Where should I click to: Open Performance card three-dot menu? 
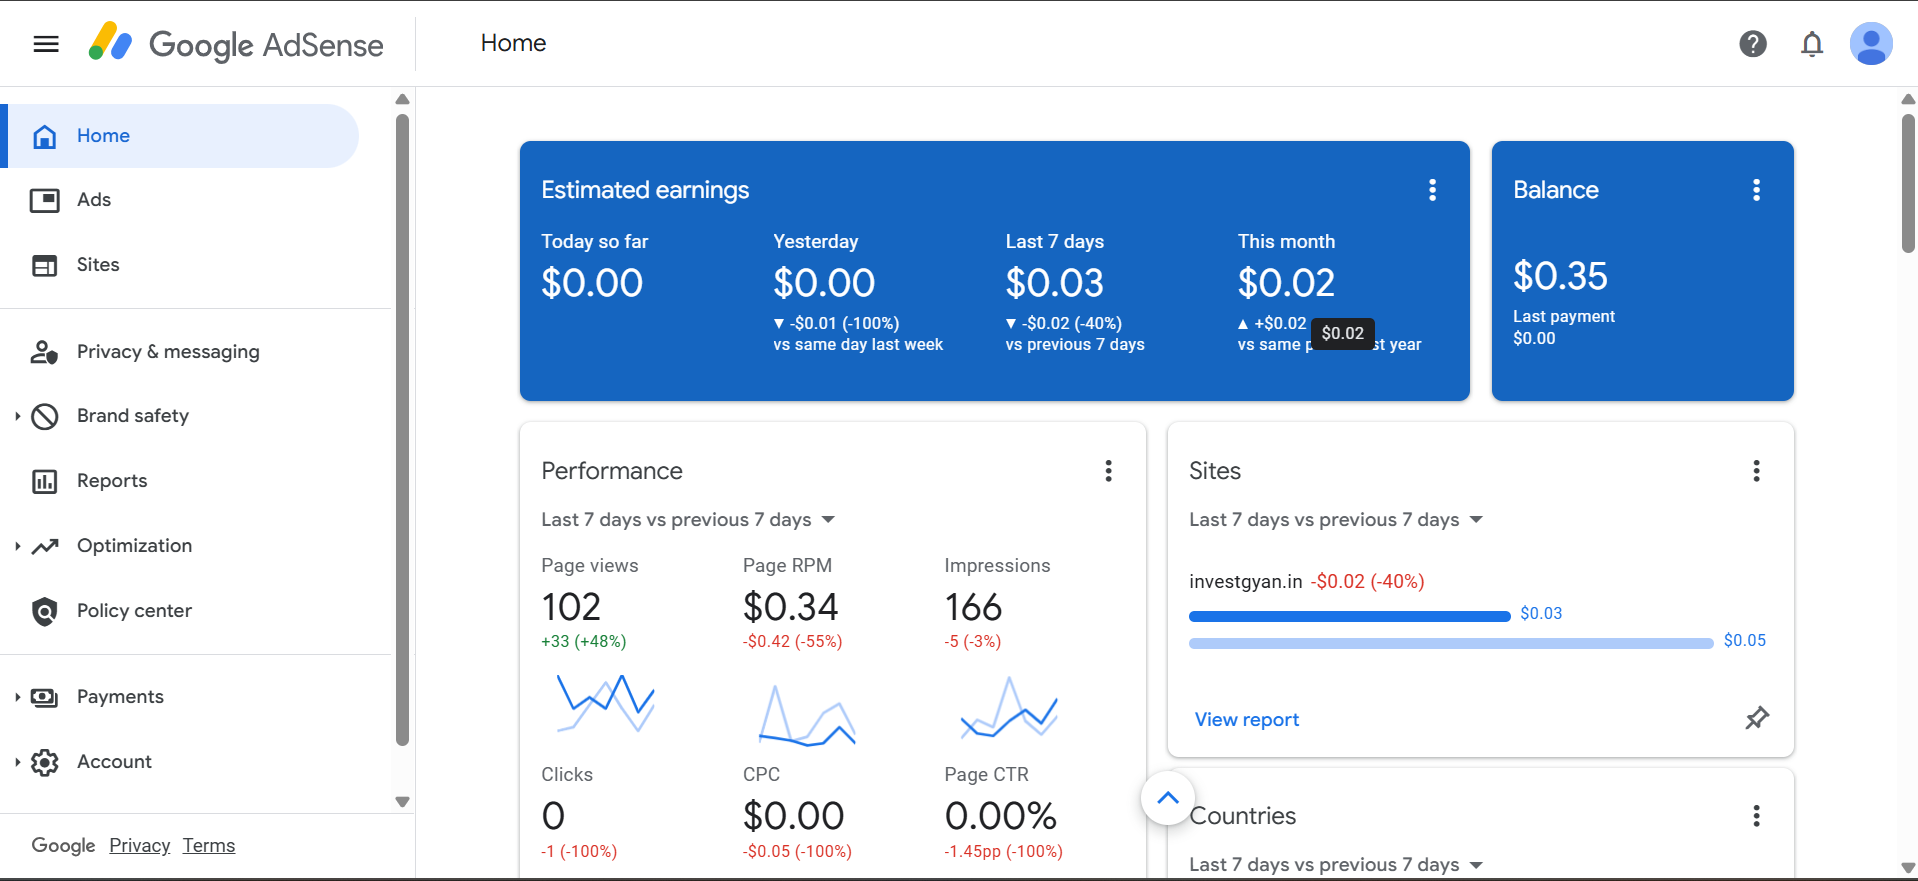1108,471
